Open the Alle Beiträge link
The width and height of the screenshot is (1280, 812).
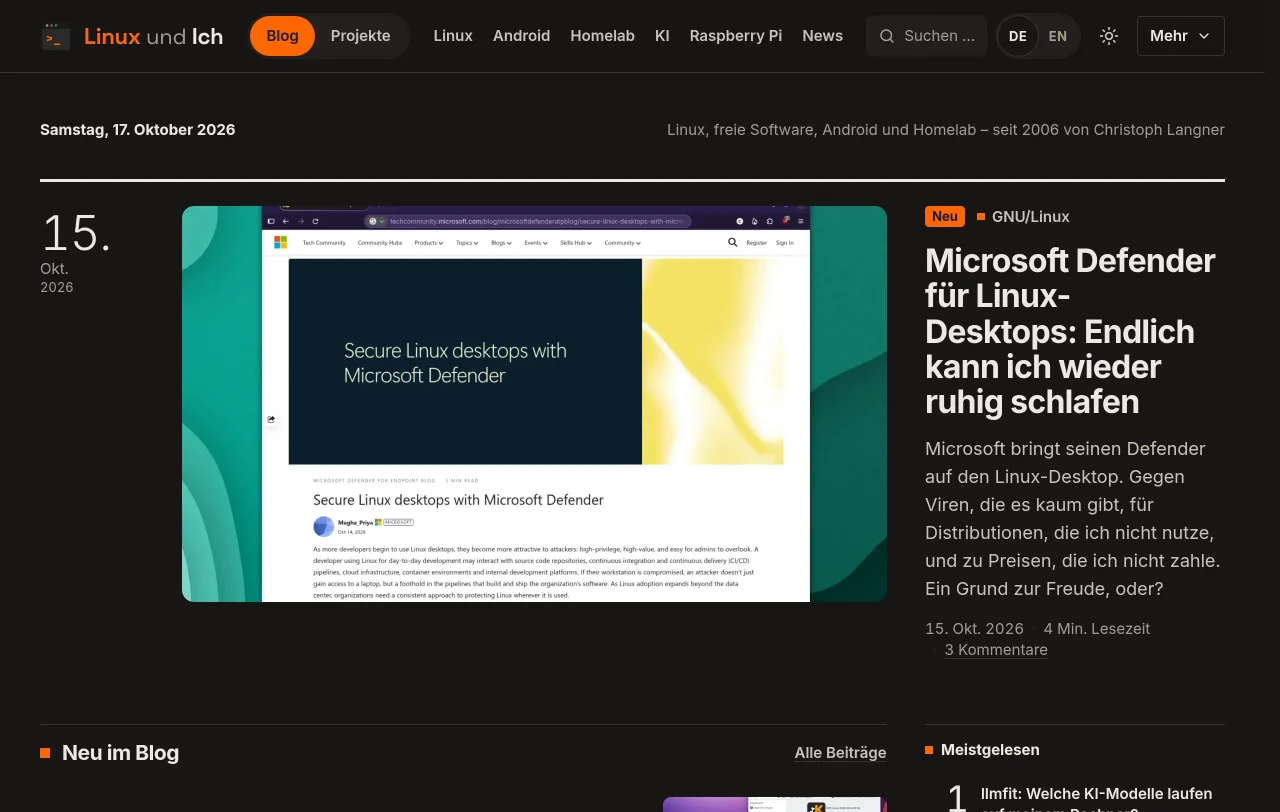coord(840,753)
